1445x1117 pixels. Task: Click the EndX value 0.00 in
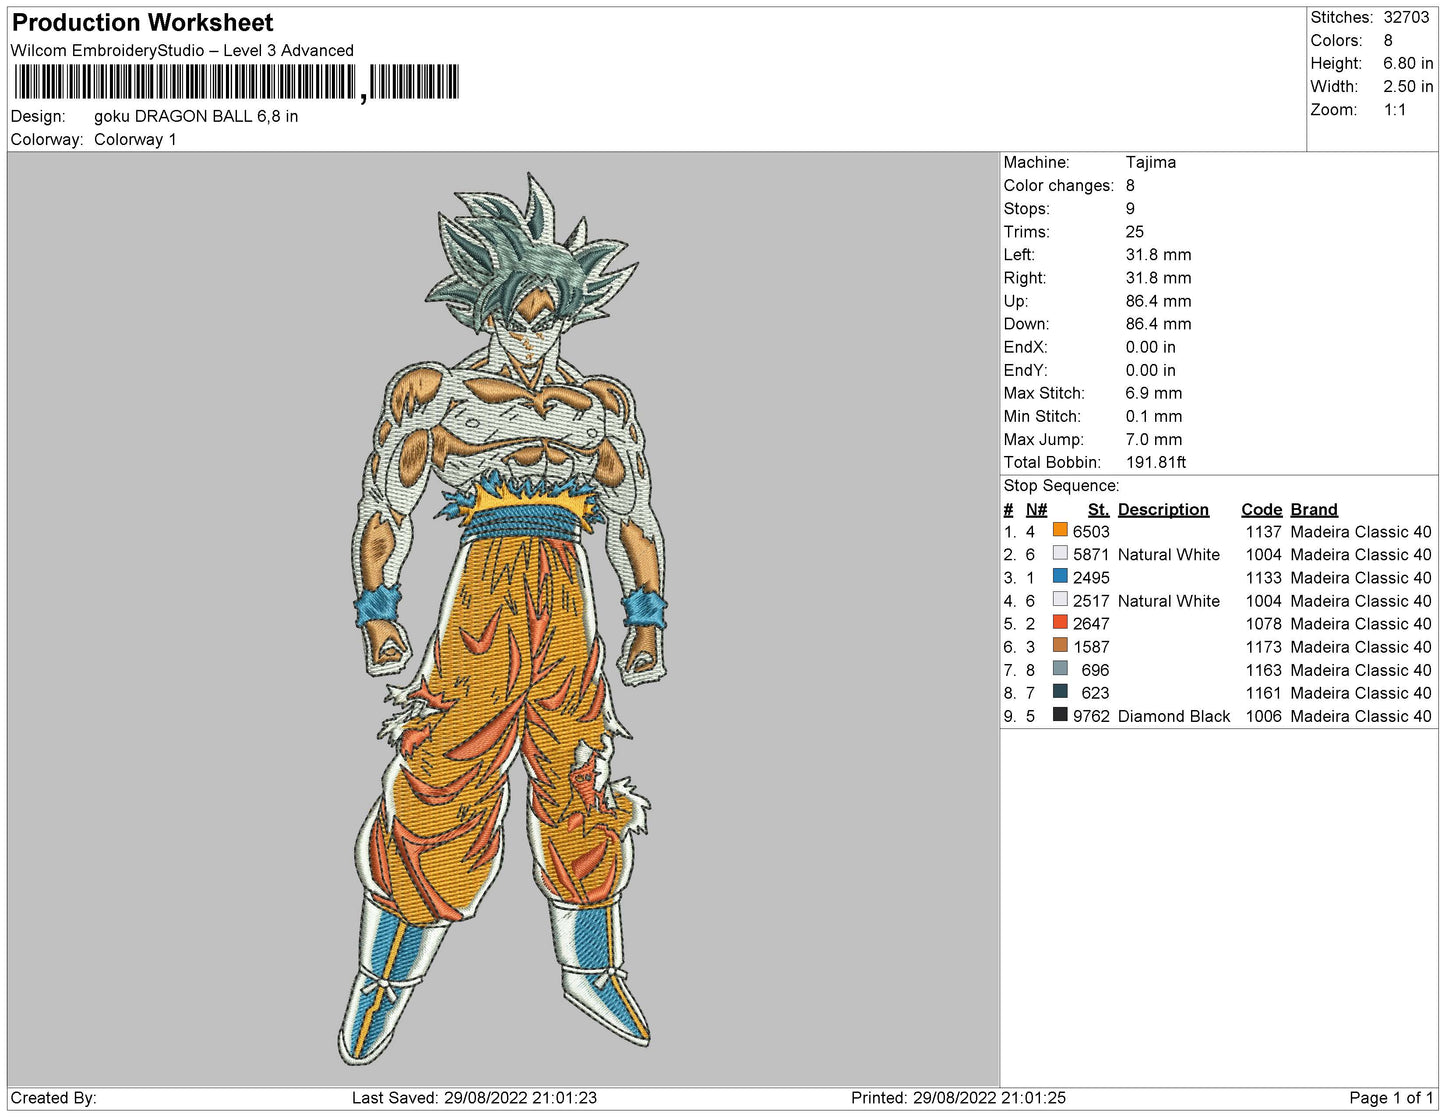[1150, 347]
